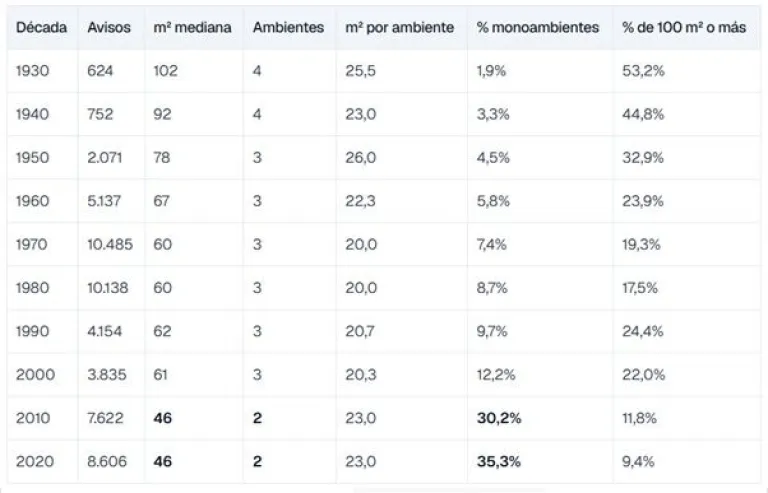Click the 12,2% monoambientes value for 2000
This screenshot has height=493, width=768.
tap(496, 375)
